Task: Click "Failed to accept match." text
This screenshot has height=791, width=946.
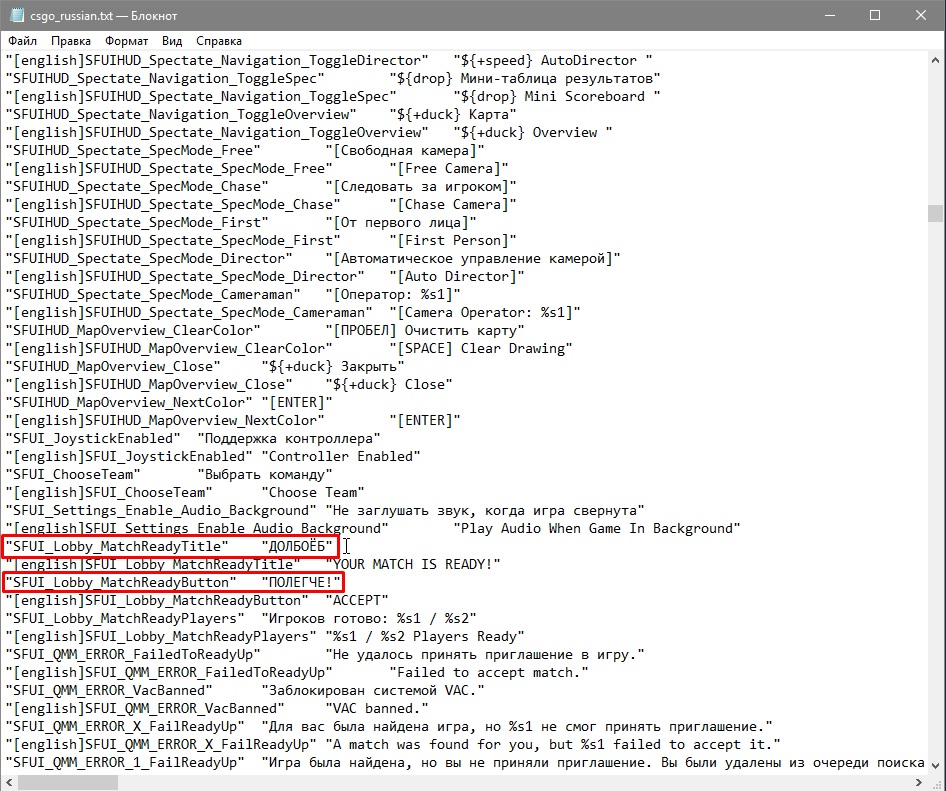Action: [489, 673]
